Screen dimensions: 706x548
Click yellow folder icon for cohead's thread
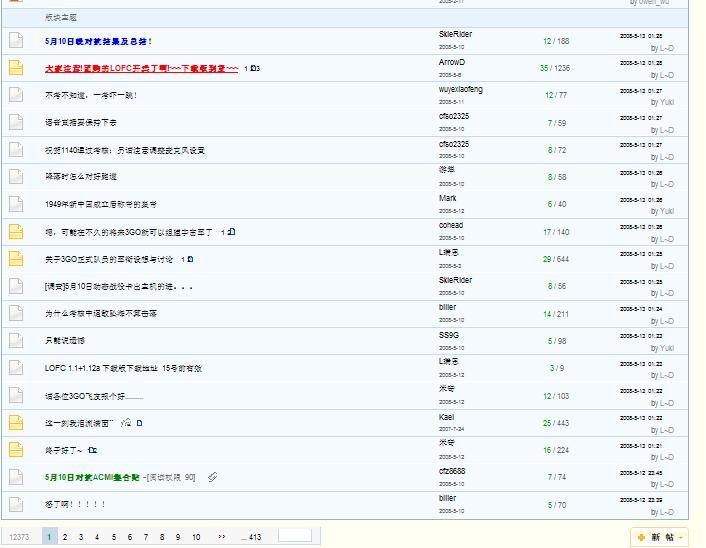(15, 232)
